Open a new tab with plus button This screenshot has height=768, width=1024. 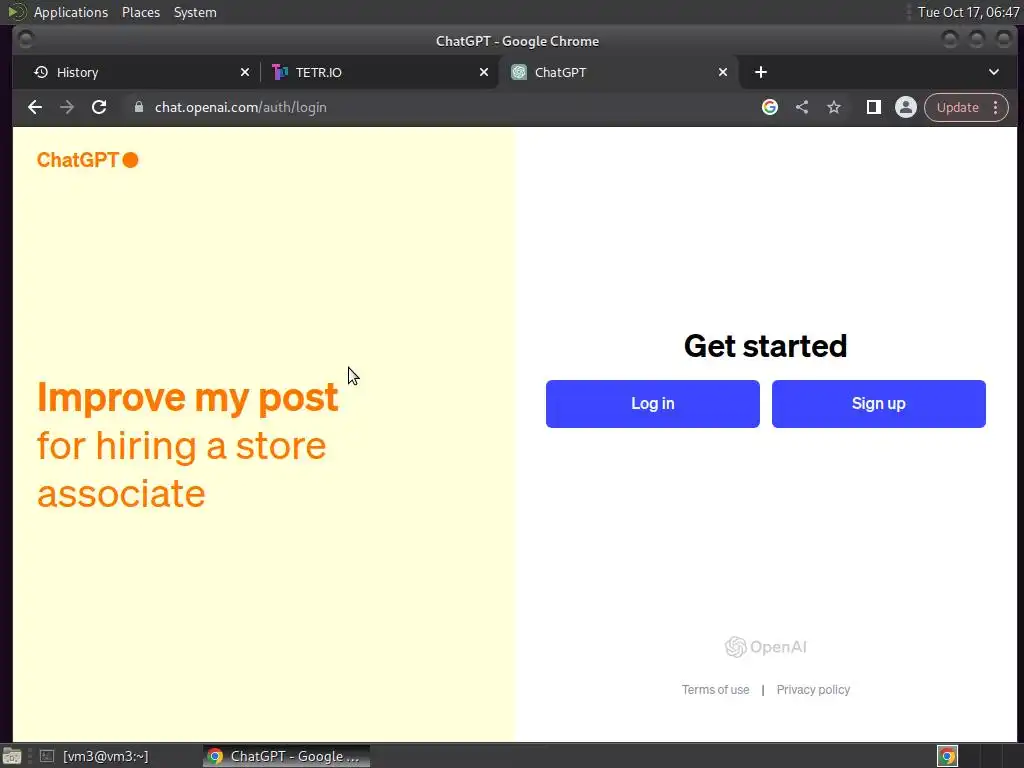(761, 72)
